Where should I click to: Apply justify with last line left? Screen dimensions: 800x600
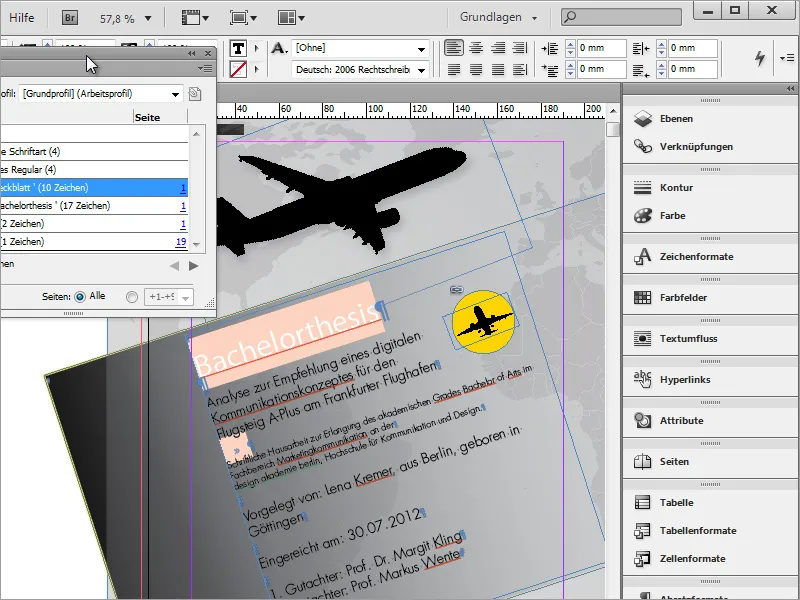(454, 69)
